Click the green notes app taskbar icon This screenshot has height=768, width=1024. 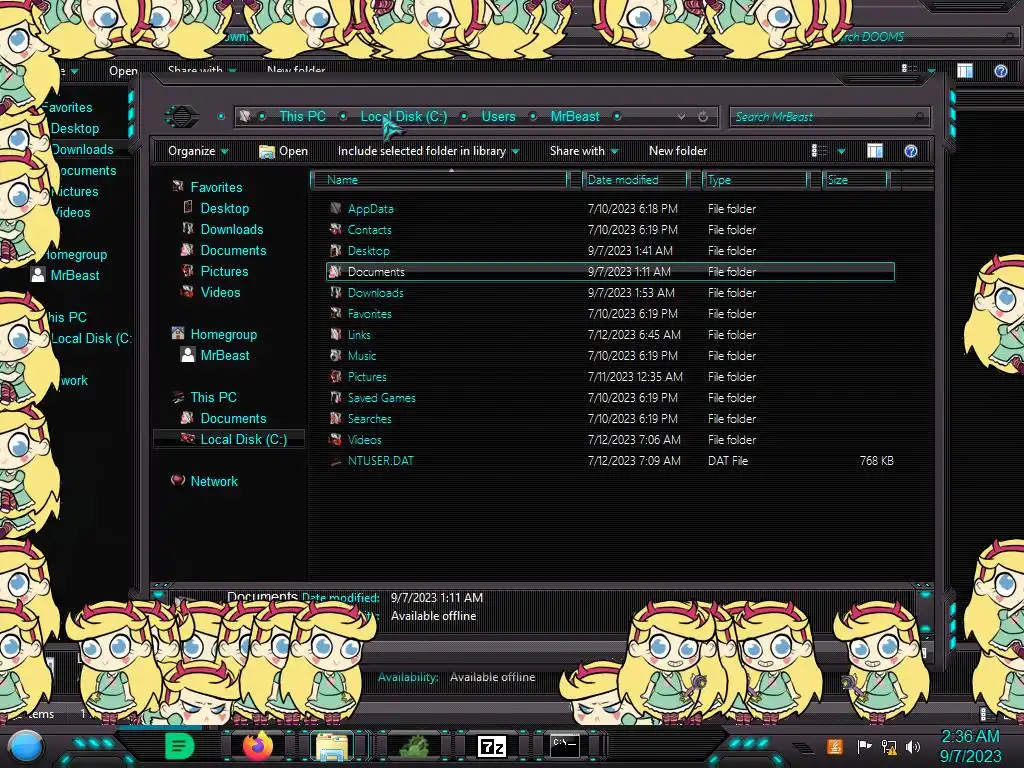tap(180, 745)
